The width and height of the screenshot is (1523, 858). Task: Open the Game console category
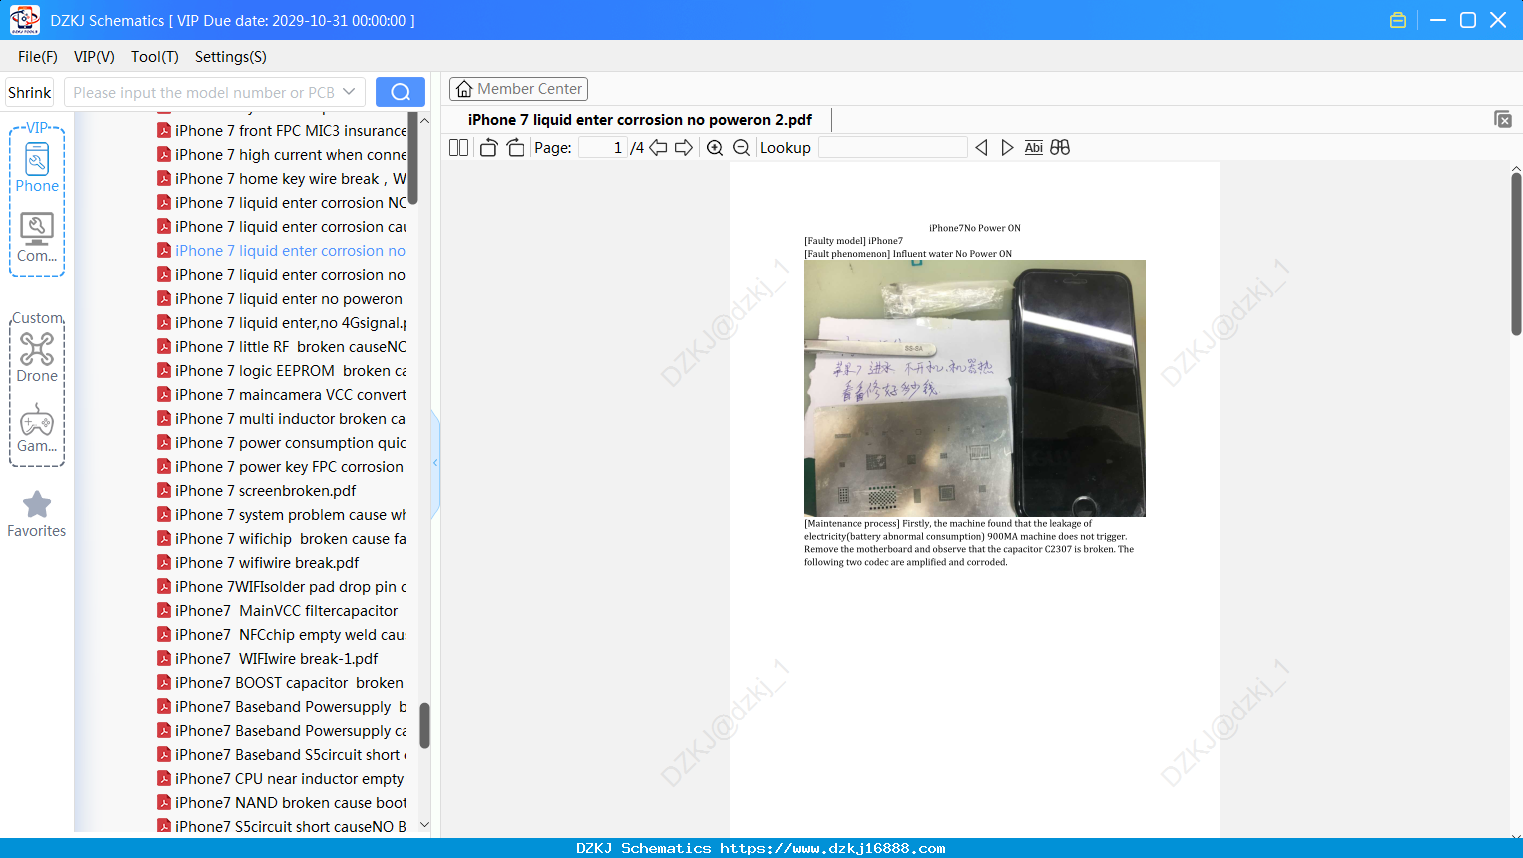[37, 428]
